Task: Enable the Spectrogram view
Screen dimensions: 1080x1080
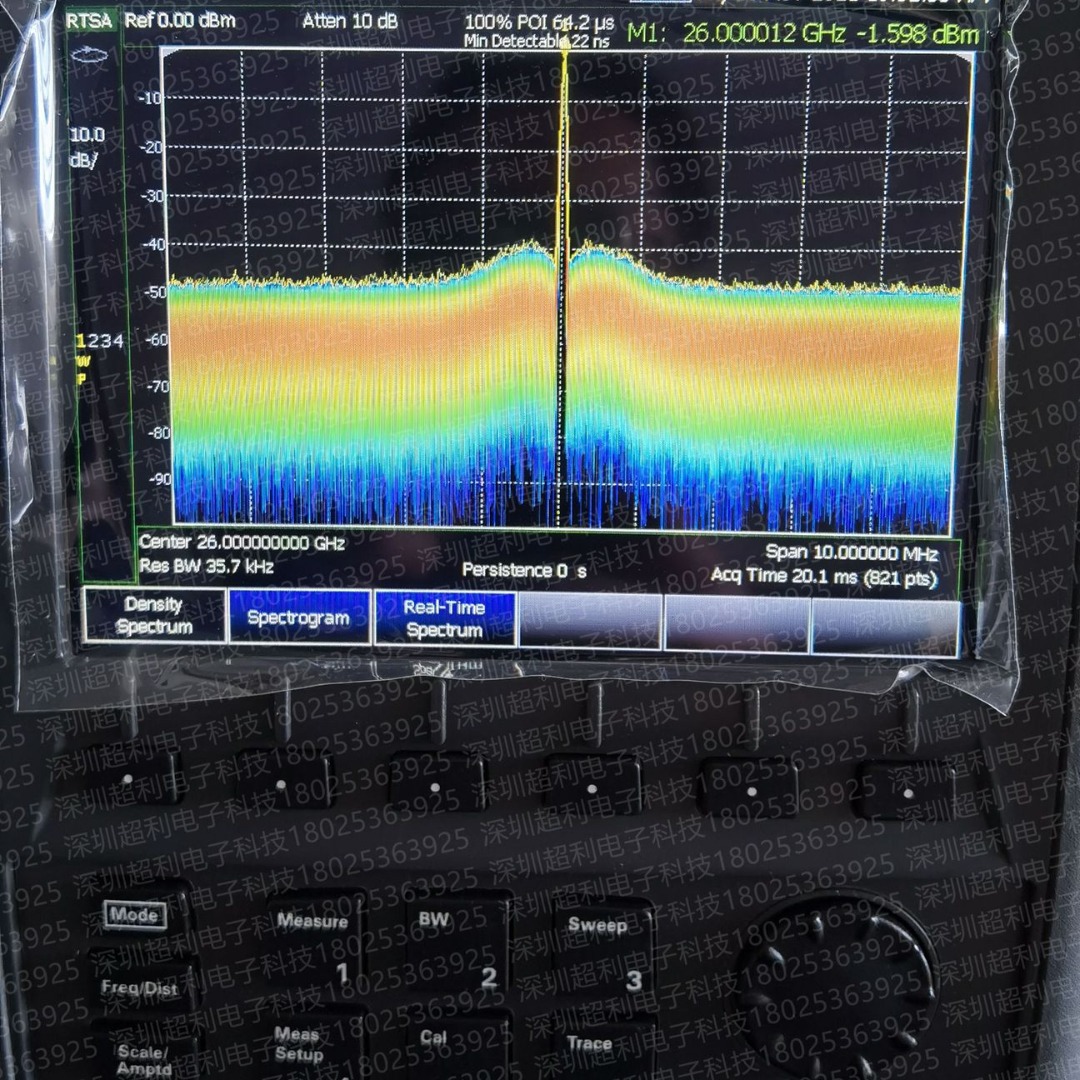Action: 300,618
